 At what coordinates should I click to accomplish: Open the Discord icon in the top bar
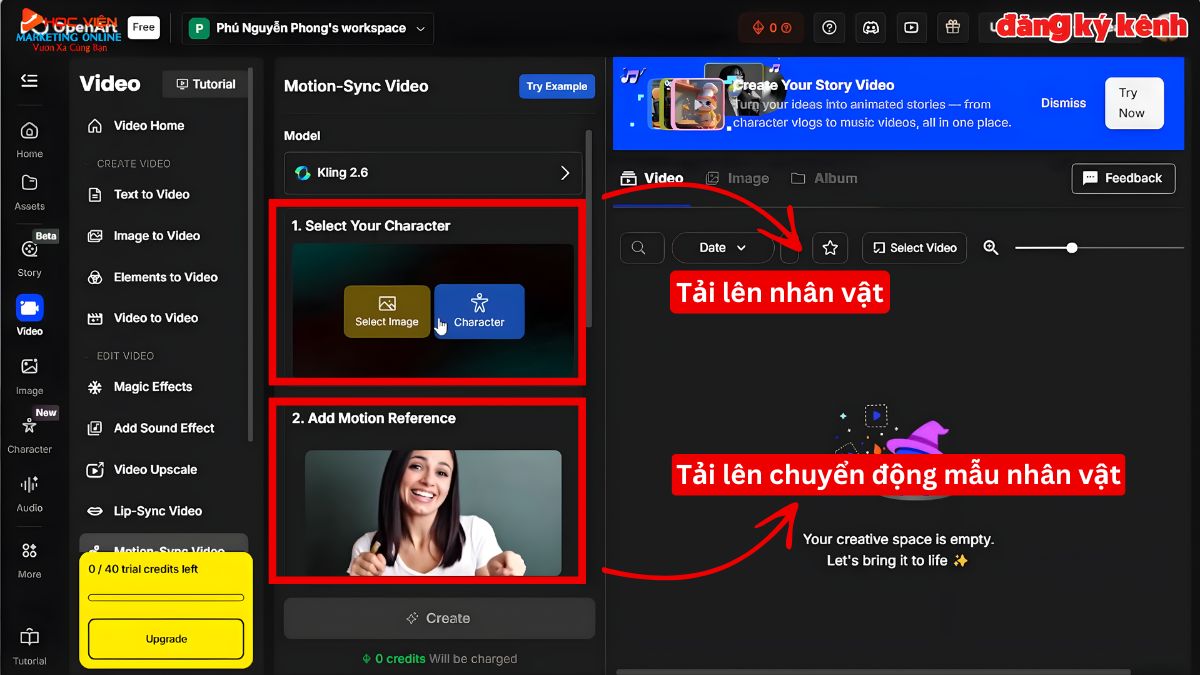click(x=870, y=27)
